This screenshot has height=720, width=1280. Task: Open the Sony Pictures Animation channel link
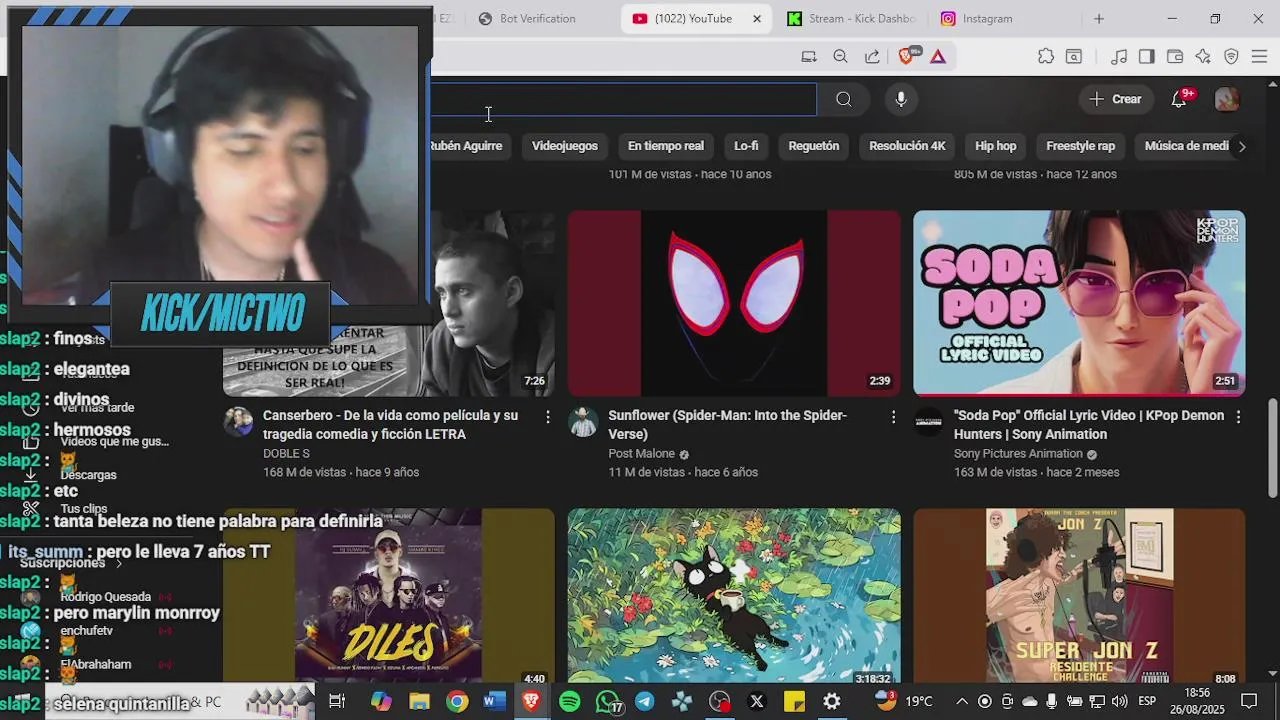[x=1018, y=454]
